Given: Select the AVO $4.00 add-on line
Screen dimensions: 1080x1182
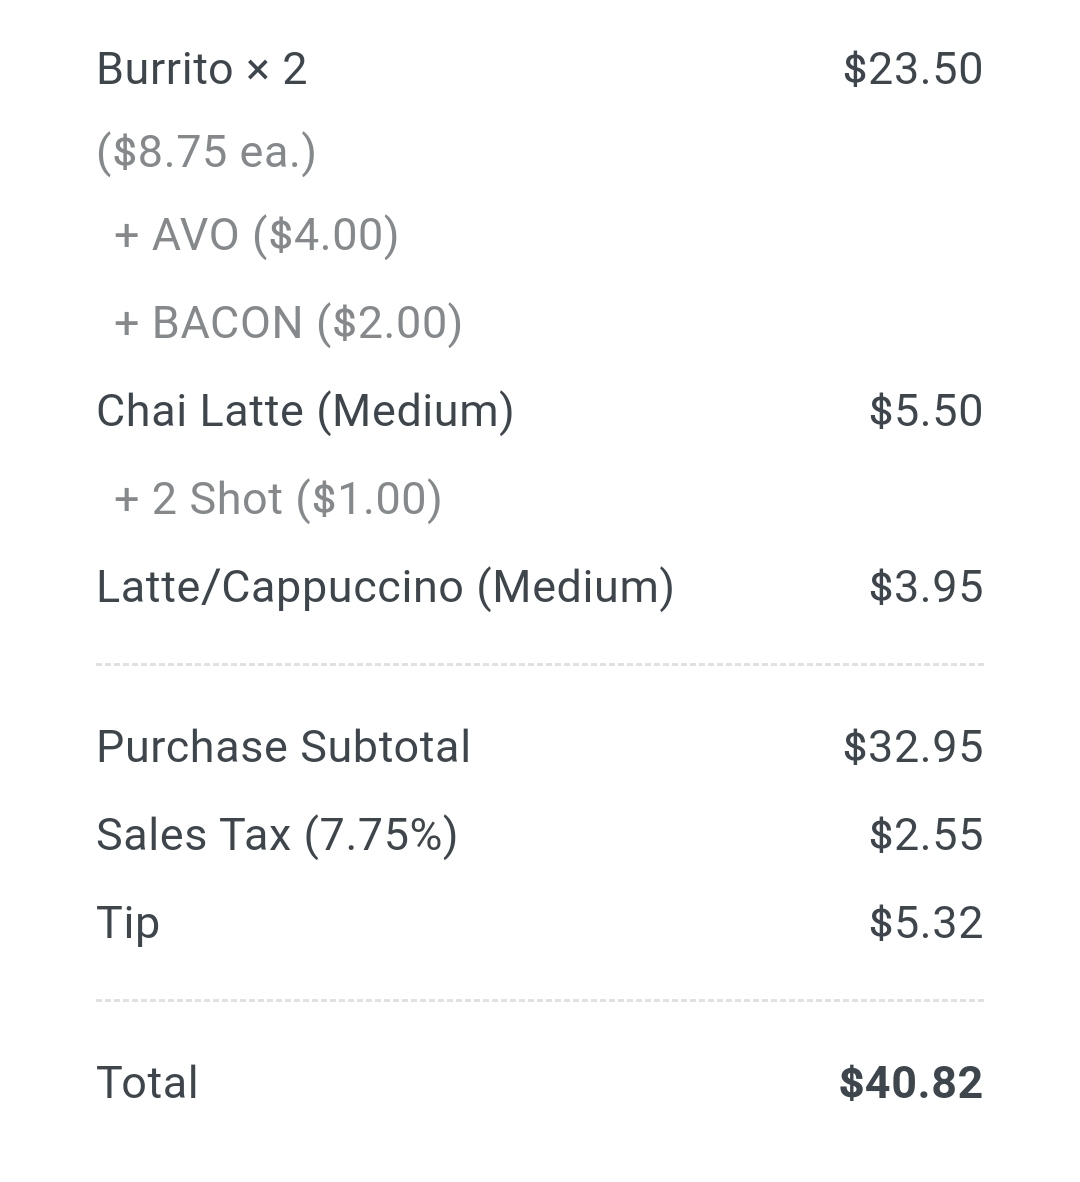Looking at the screenshot, I should click(256, 236).
